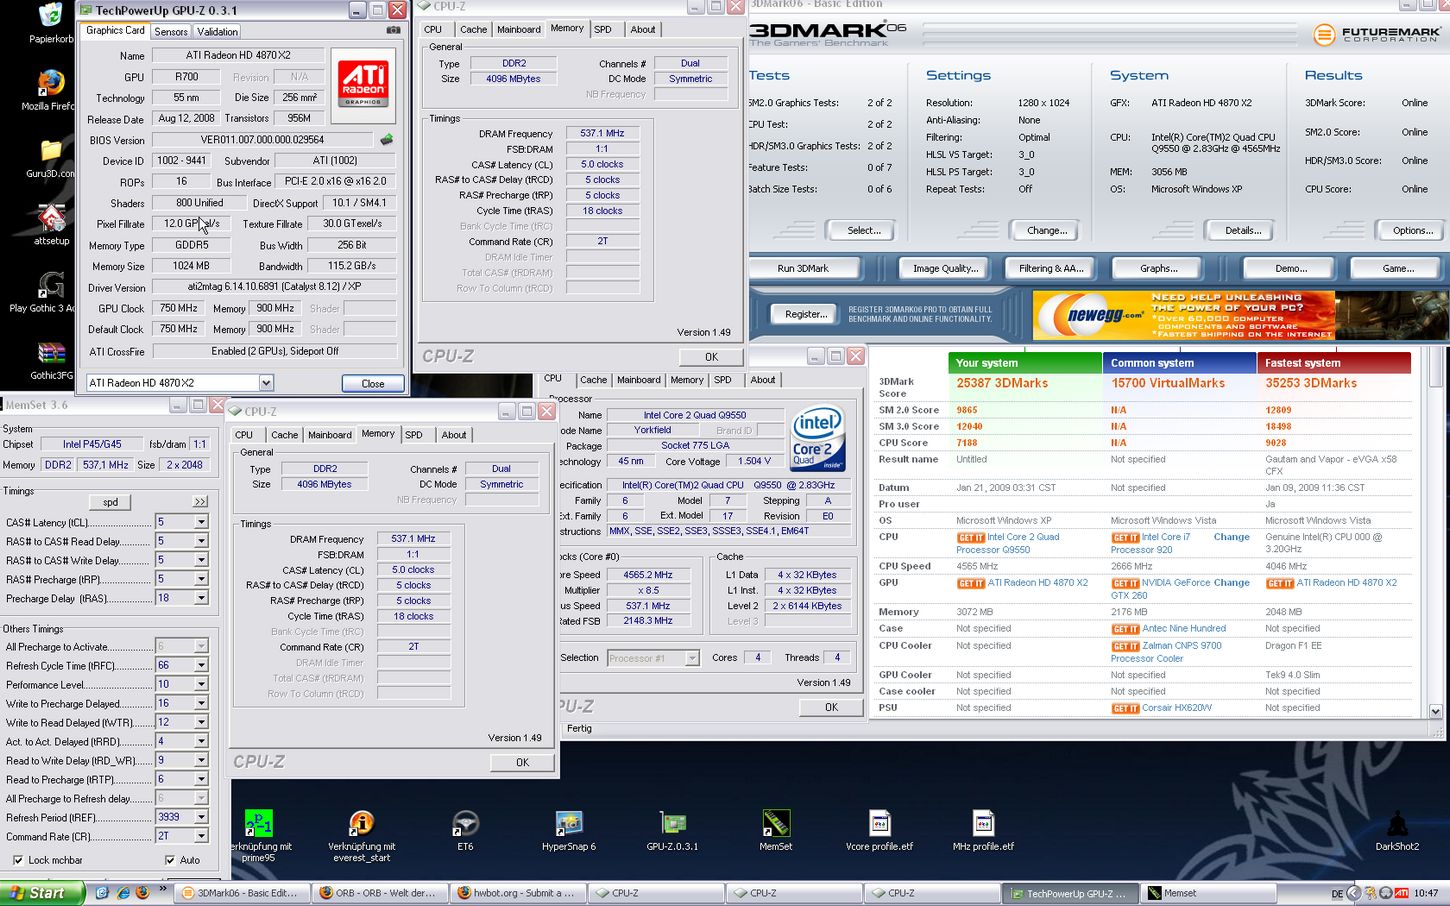This screenshot has width=1450, height=906.
Task: Click the spd button in MemSet
Action: pos(110,502)
